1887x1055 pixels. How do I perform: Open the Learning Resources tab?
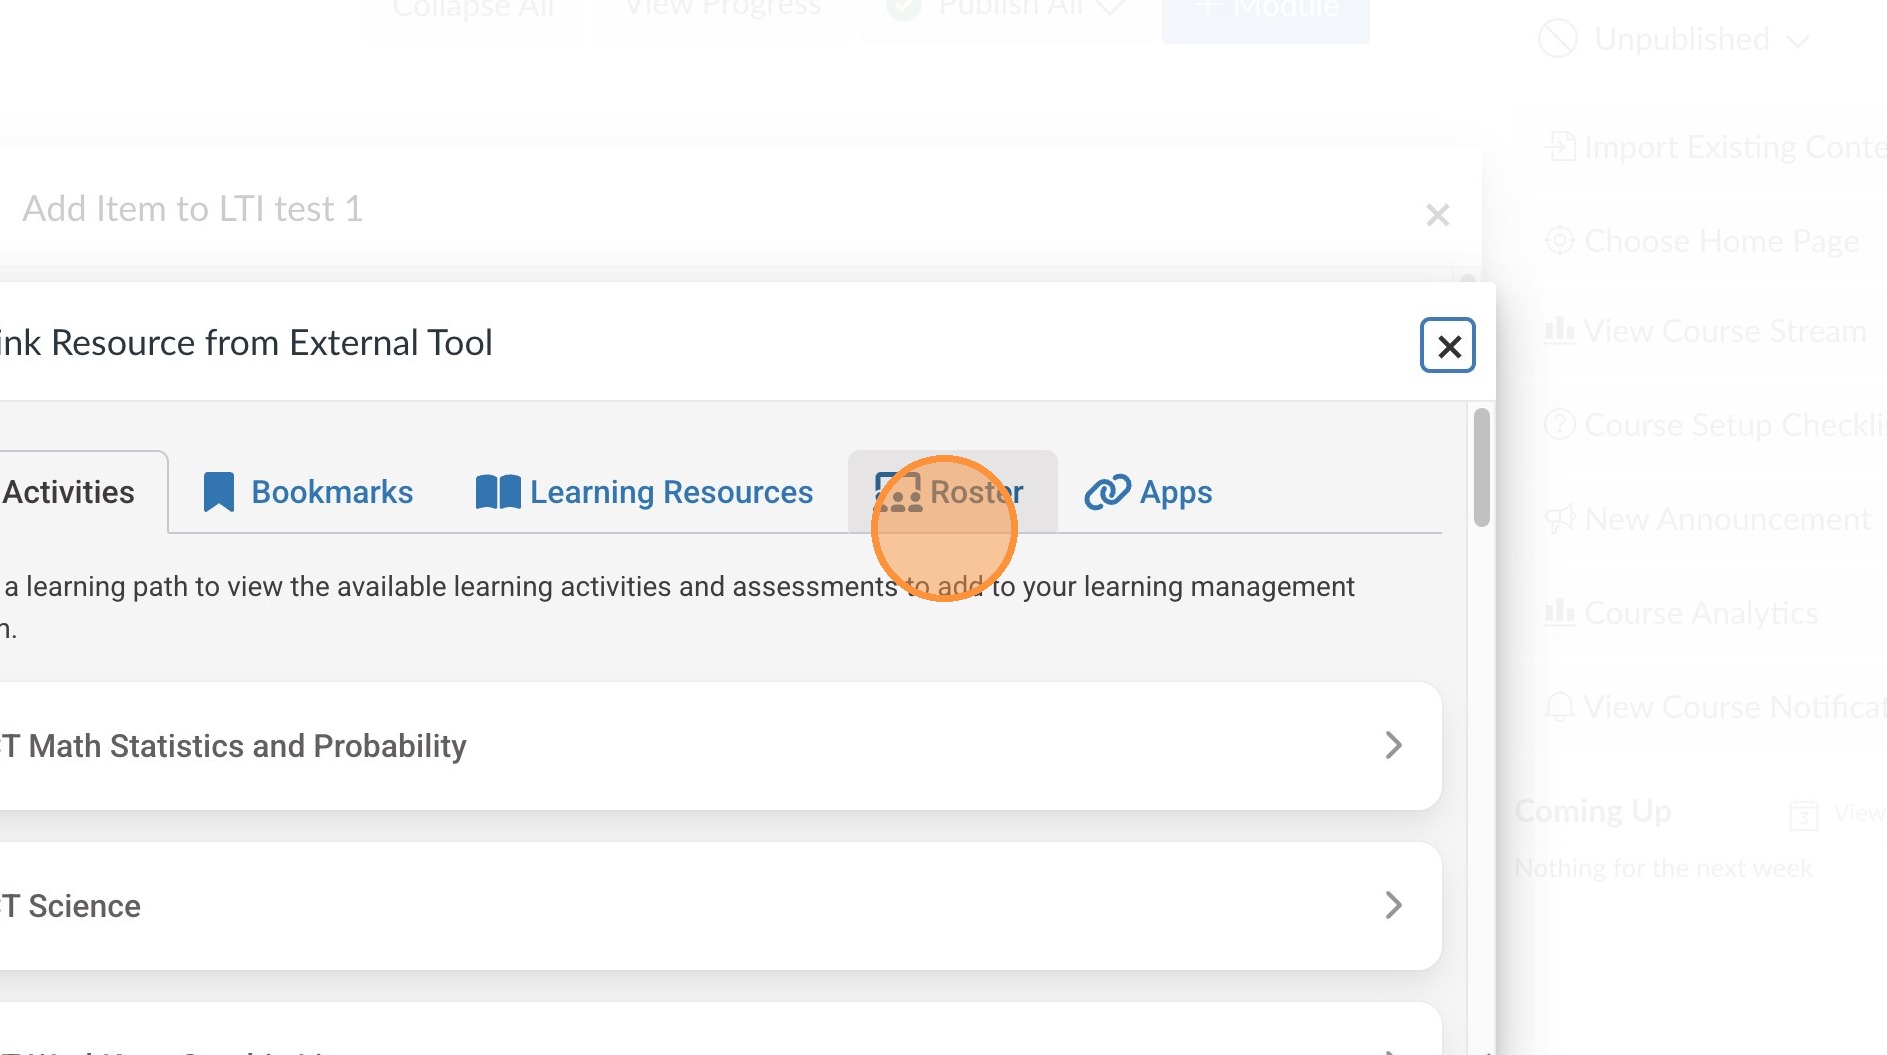pos(670,492)
